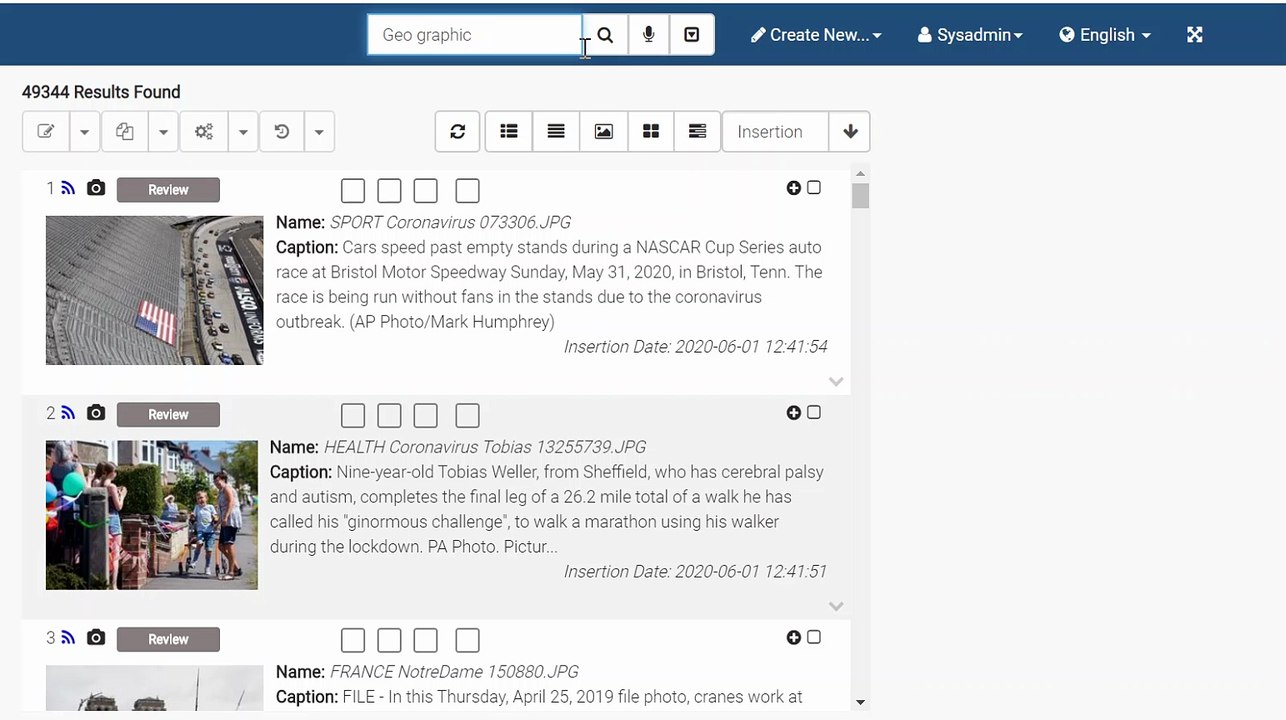
Task: Click the history undo toolbar icon
Action: click(x=282, y=131)
